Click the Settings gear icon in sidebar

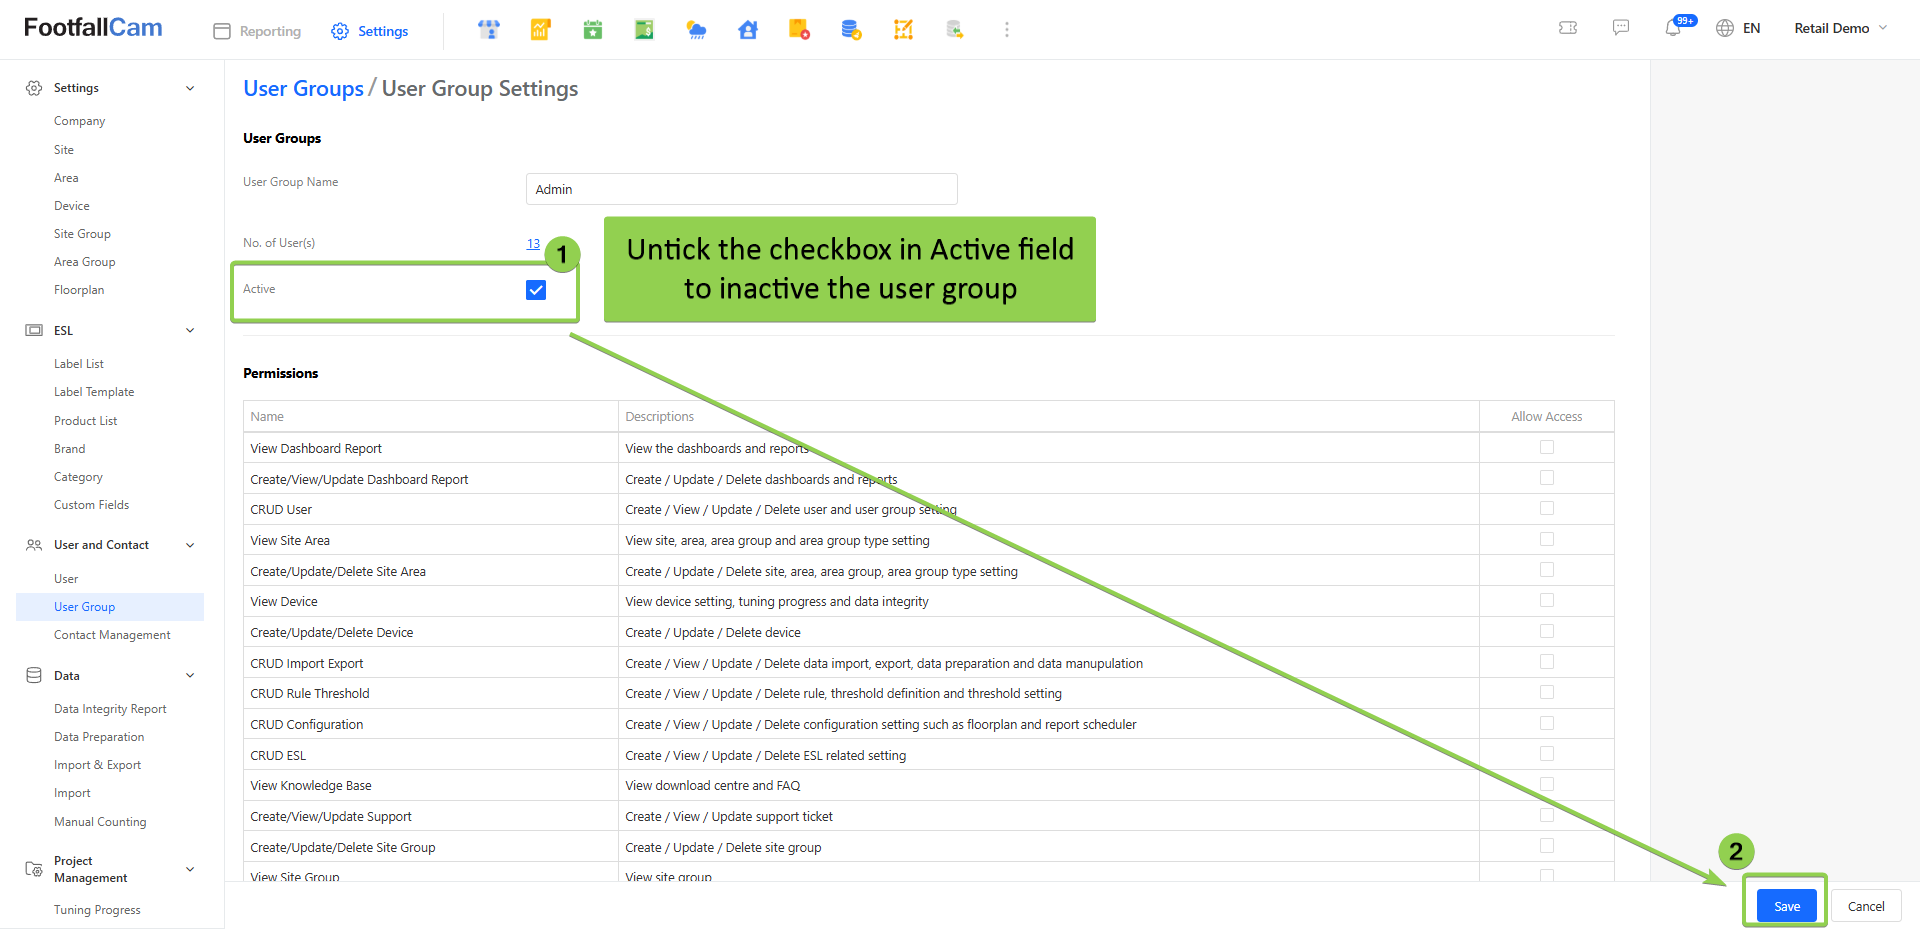[x=34, y=88]
